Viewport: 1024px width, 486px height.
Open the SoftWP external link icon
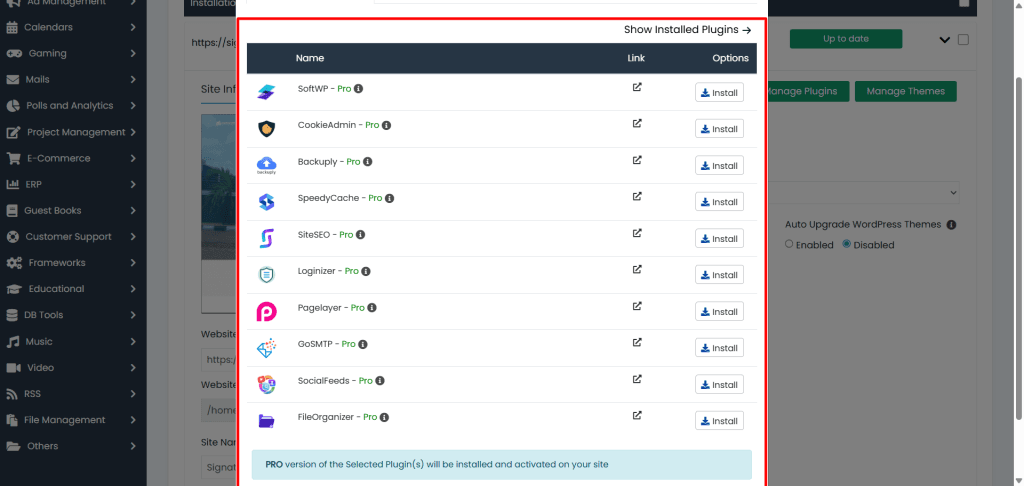pyautogui.click(x=637, y=87)
